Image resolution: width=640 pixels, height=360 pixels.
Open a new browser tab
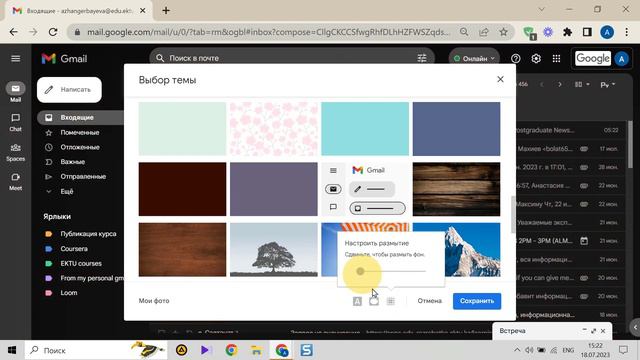tap(166, 11)
